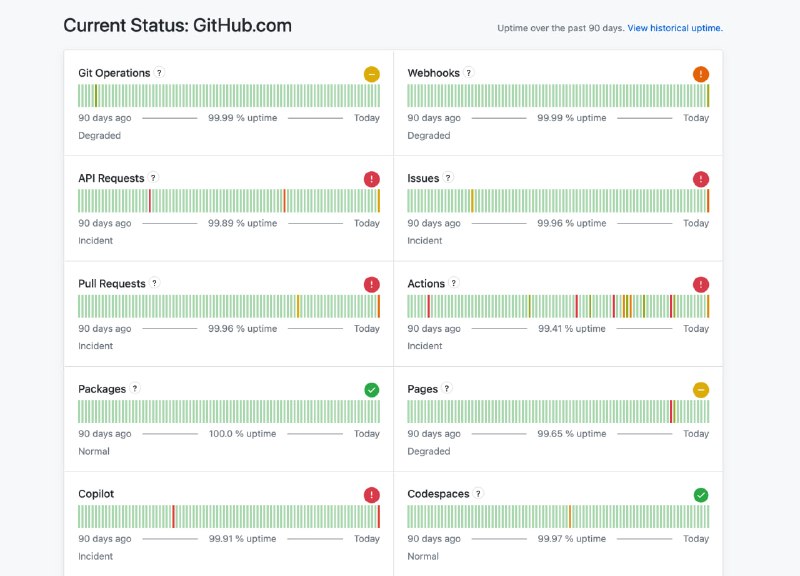Click the API Requests component title
The height and width of the screenshot is (576, 800).
pyautogui.click(x=111, y=178)
